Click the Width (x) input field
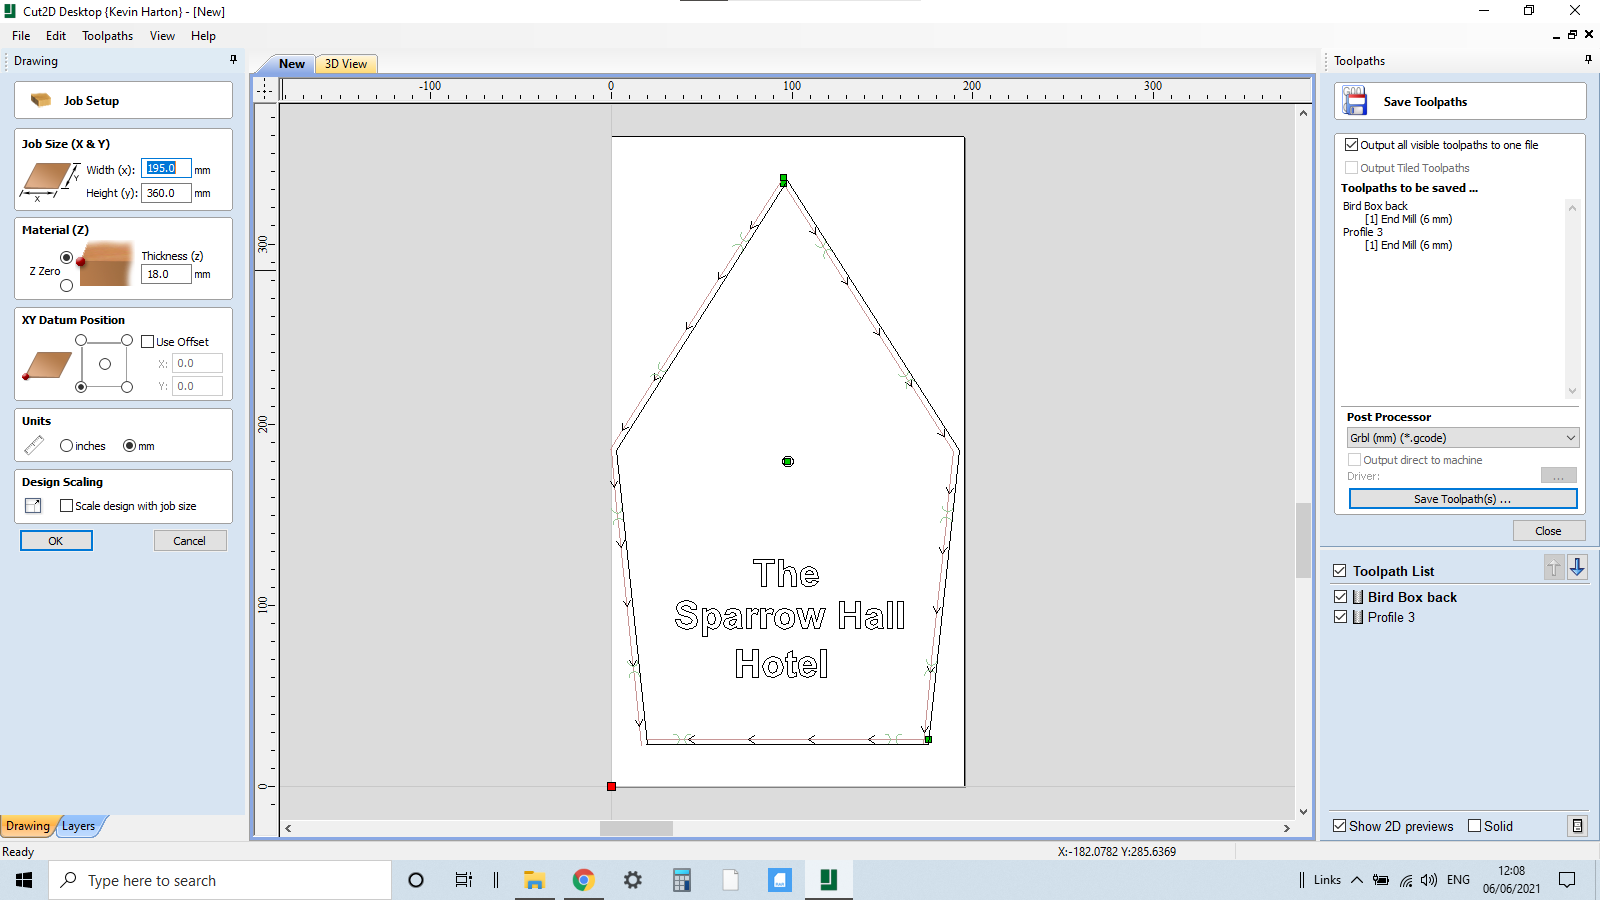Viewport: 1600px width, 900px height. coord(165,168)
